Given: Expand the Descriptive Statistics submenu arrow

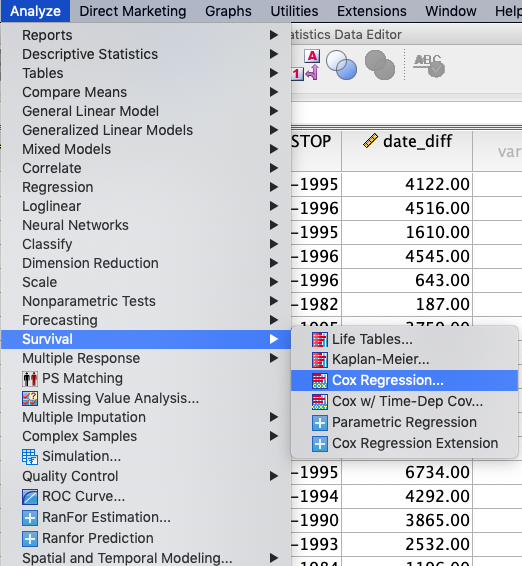Looking at the screenshot, I should tap(274, 54).
